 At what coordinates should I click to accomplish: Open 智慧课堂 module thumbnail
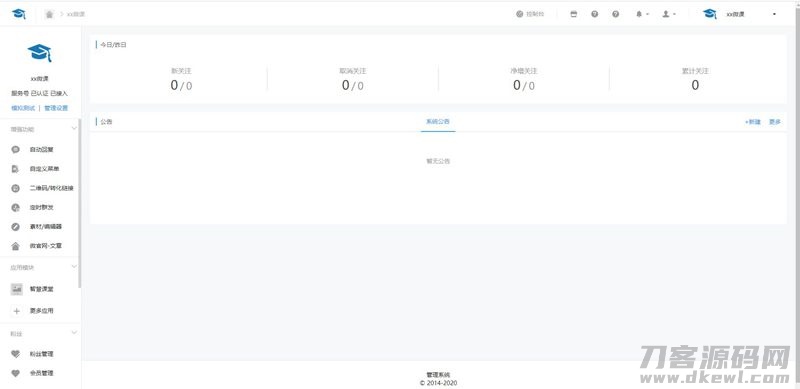tap(17, 289)
